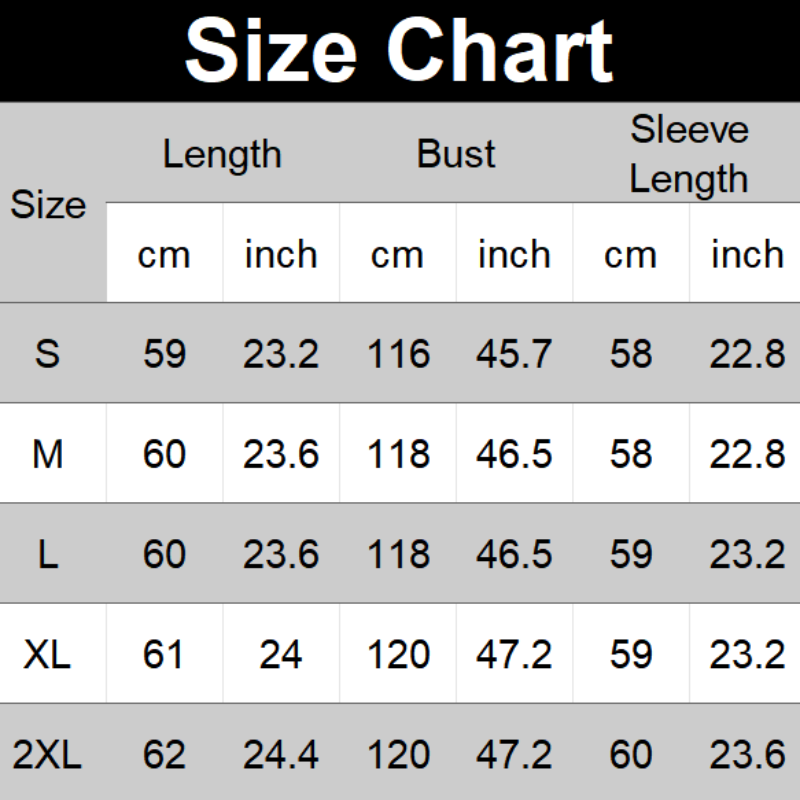Click the L size row label
Image resolution: width=800 pixels, height=800 pixels.
(48, 554)
